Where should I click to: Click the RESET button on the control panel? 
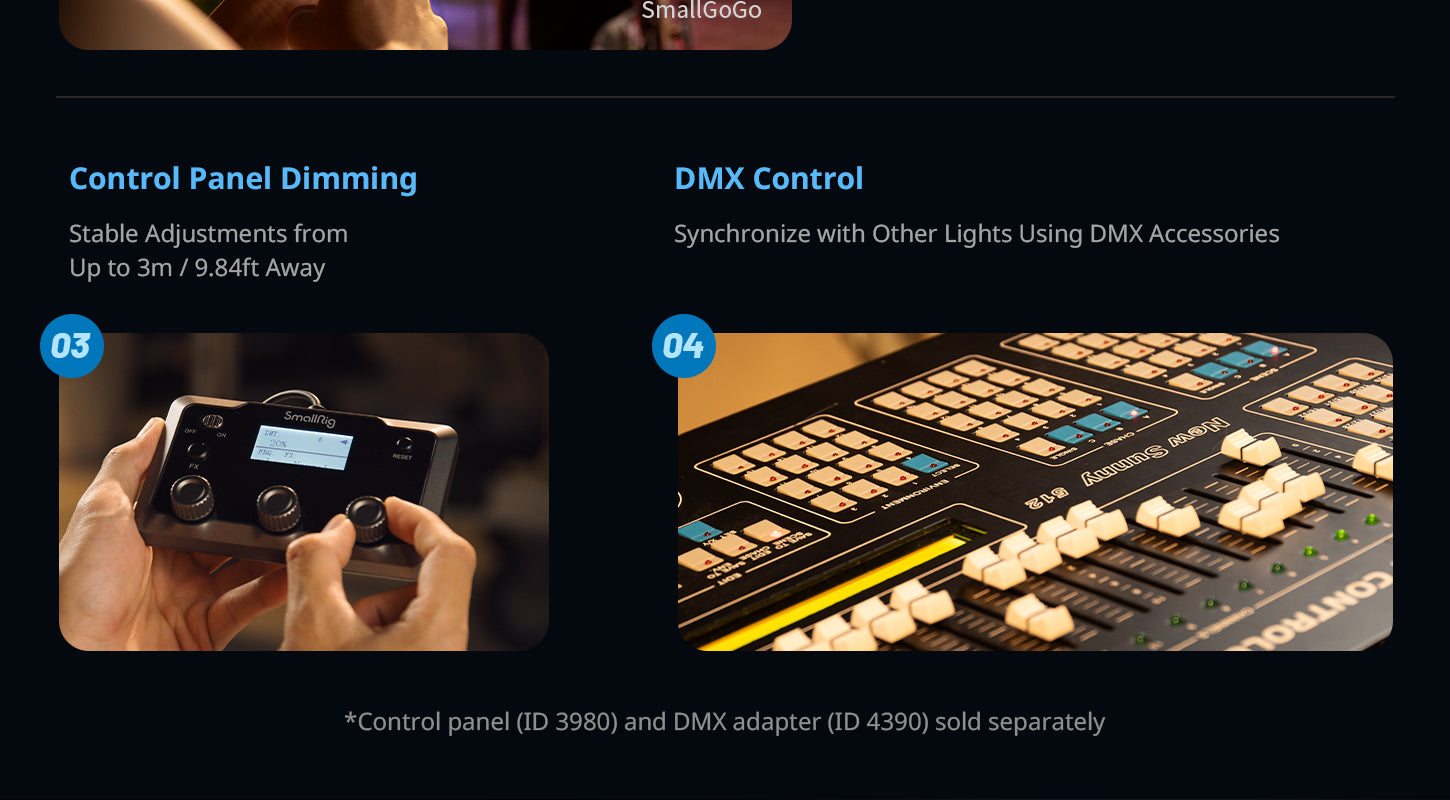(403, 446)
